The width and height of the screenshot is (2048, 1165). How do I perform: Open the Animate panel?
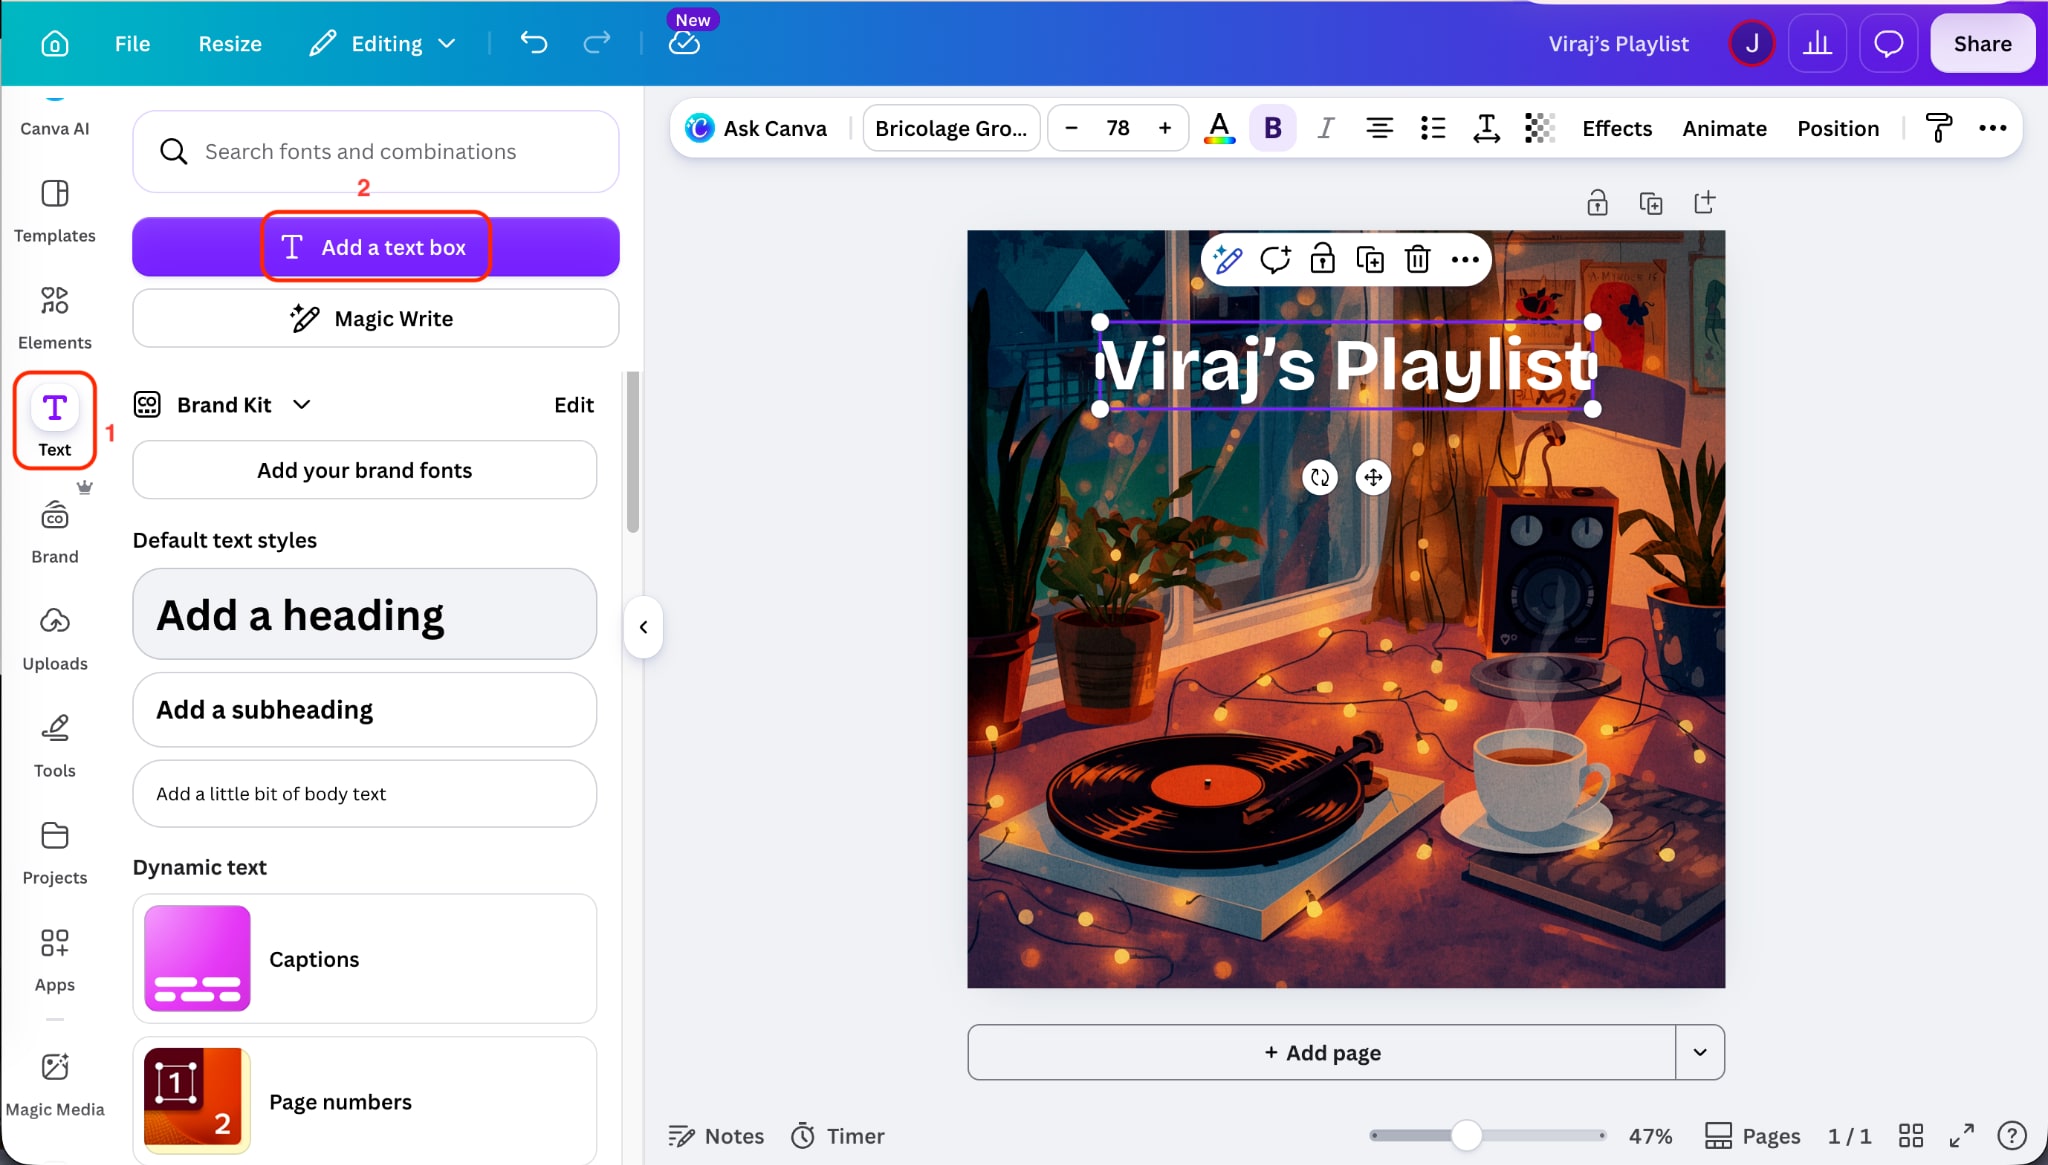point(1724,128)
